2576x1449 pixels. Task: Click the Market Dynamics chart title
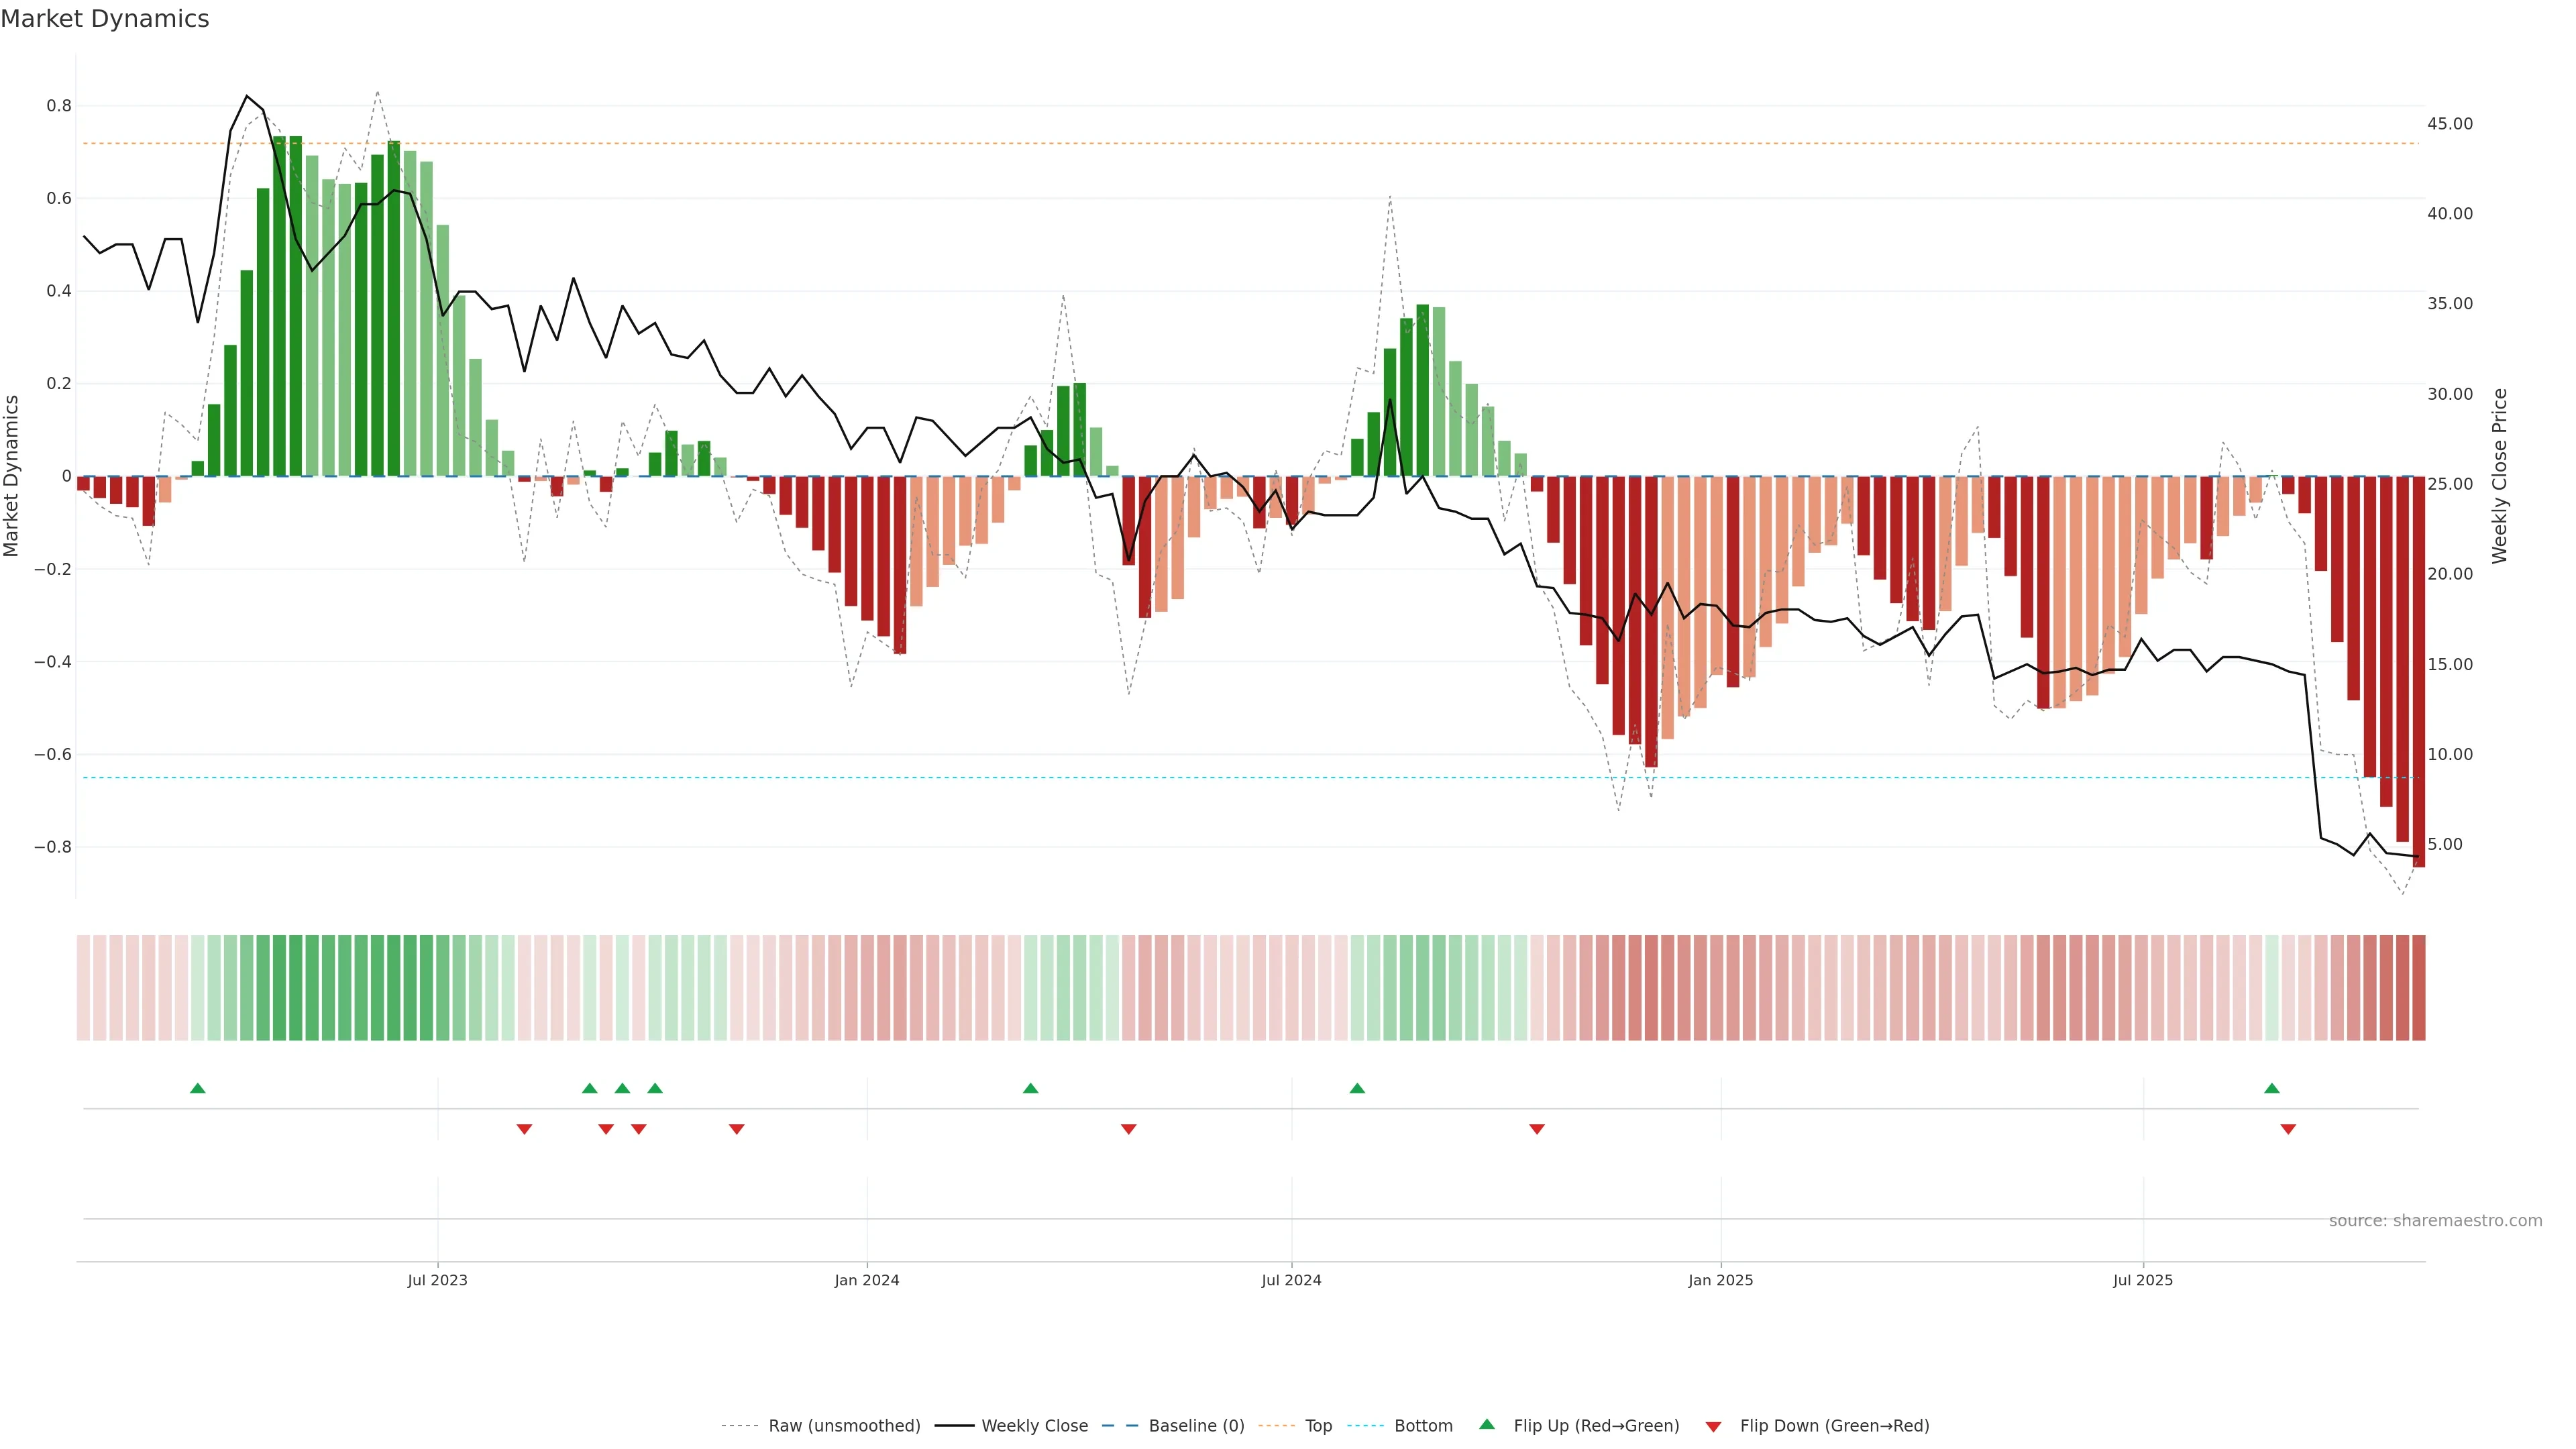pos(105,19)
